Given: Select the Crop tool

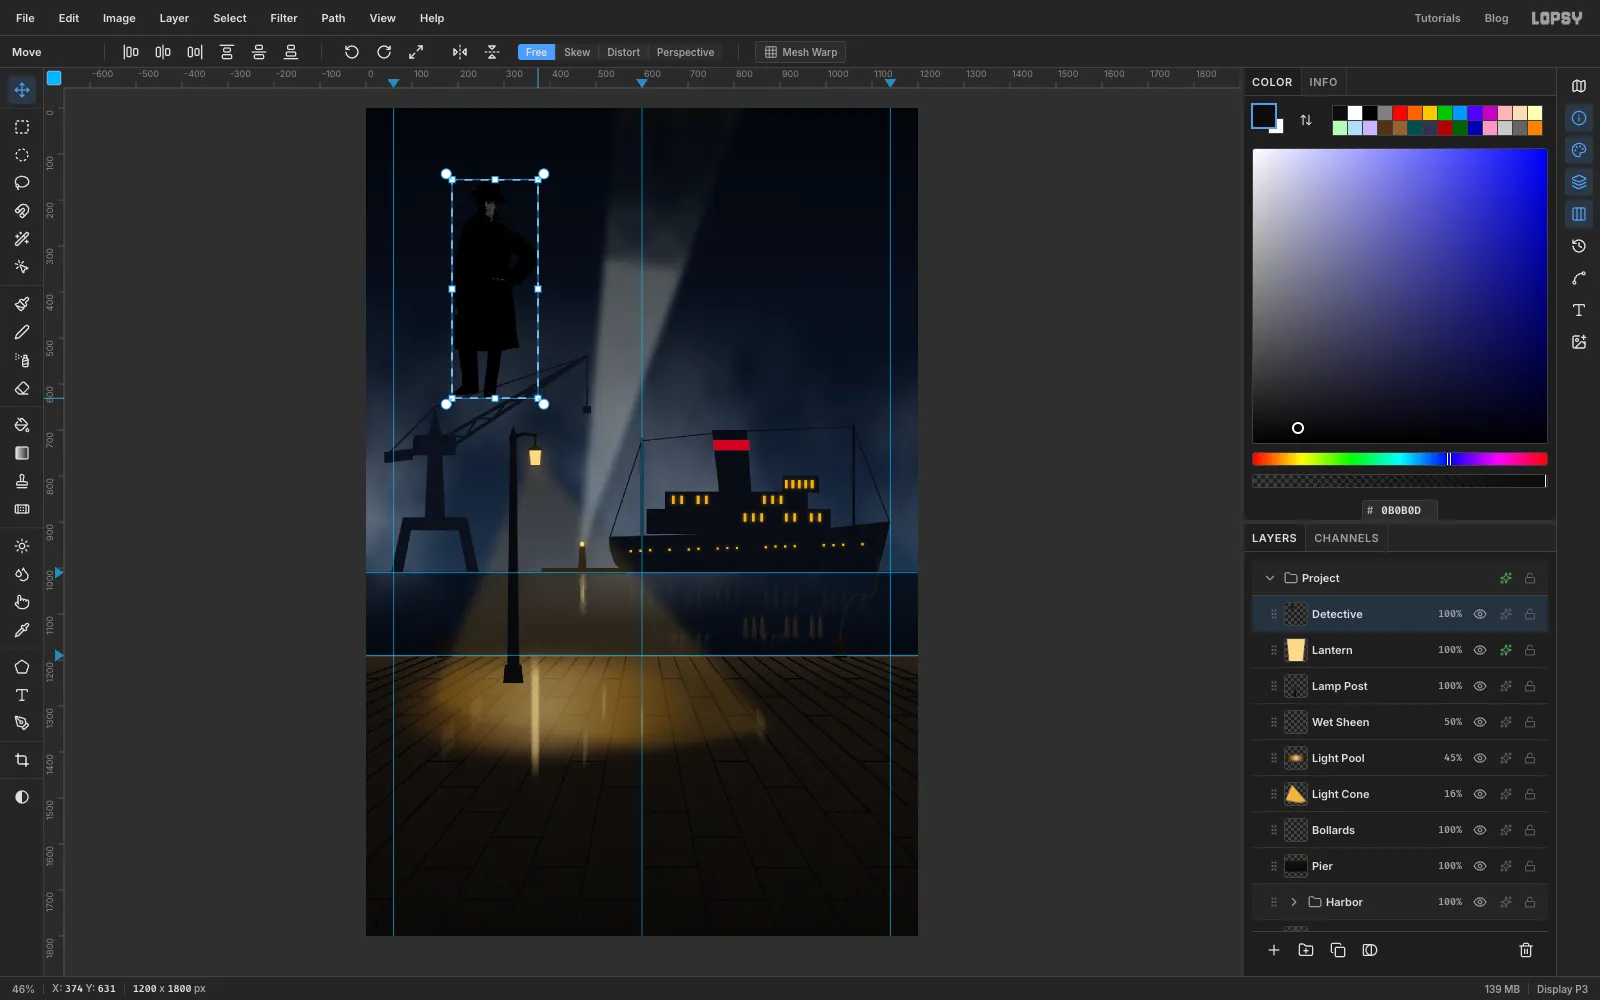Looking at the screenshot, I should pos(22,760).
